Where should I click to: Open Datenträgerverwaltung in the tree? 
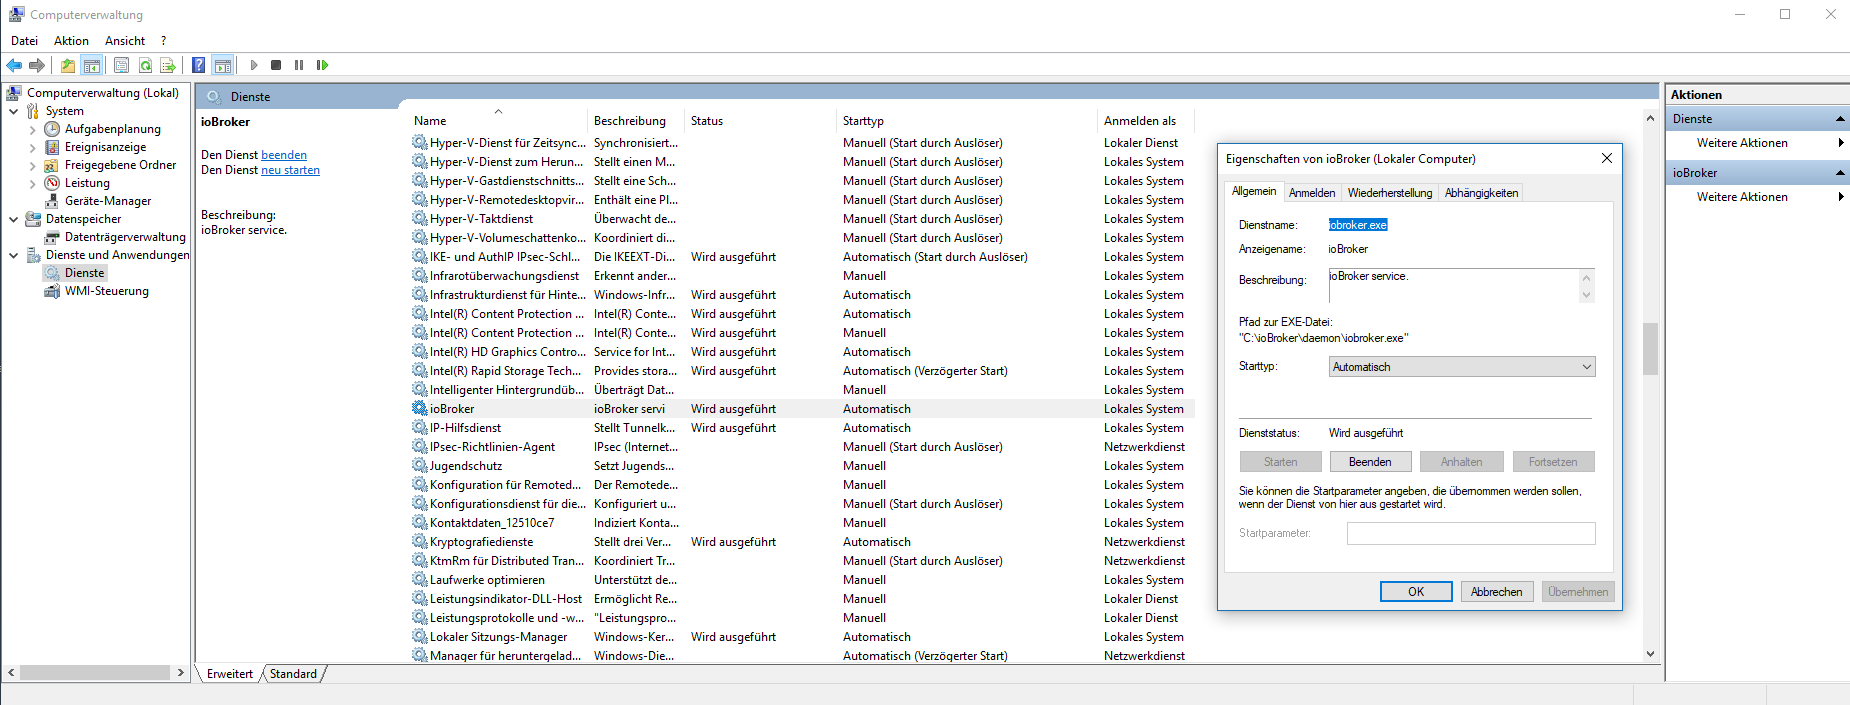coord(125,237)
